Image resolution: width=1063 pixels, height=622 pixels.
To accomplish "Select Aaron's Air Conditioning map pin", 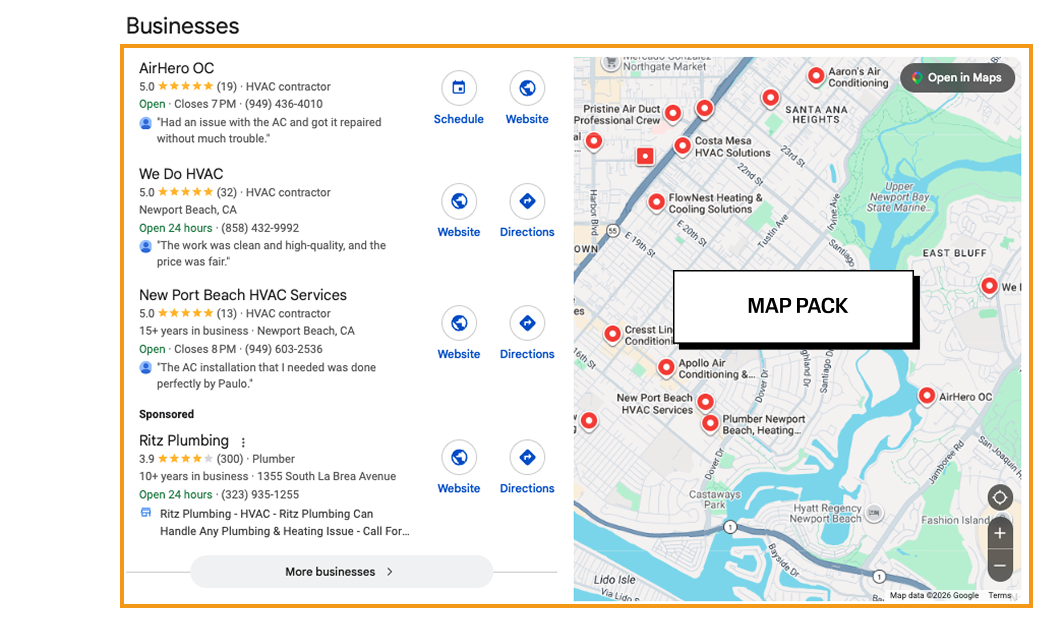I will pyautogui.click(x=816, y=75).
